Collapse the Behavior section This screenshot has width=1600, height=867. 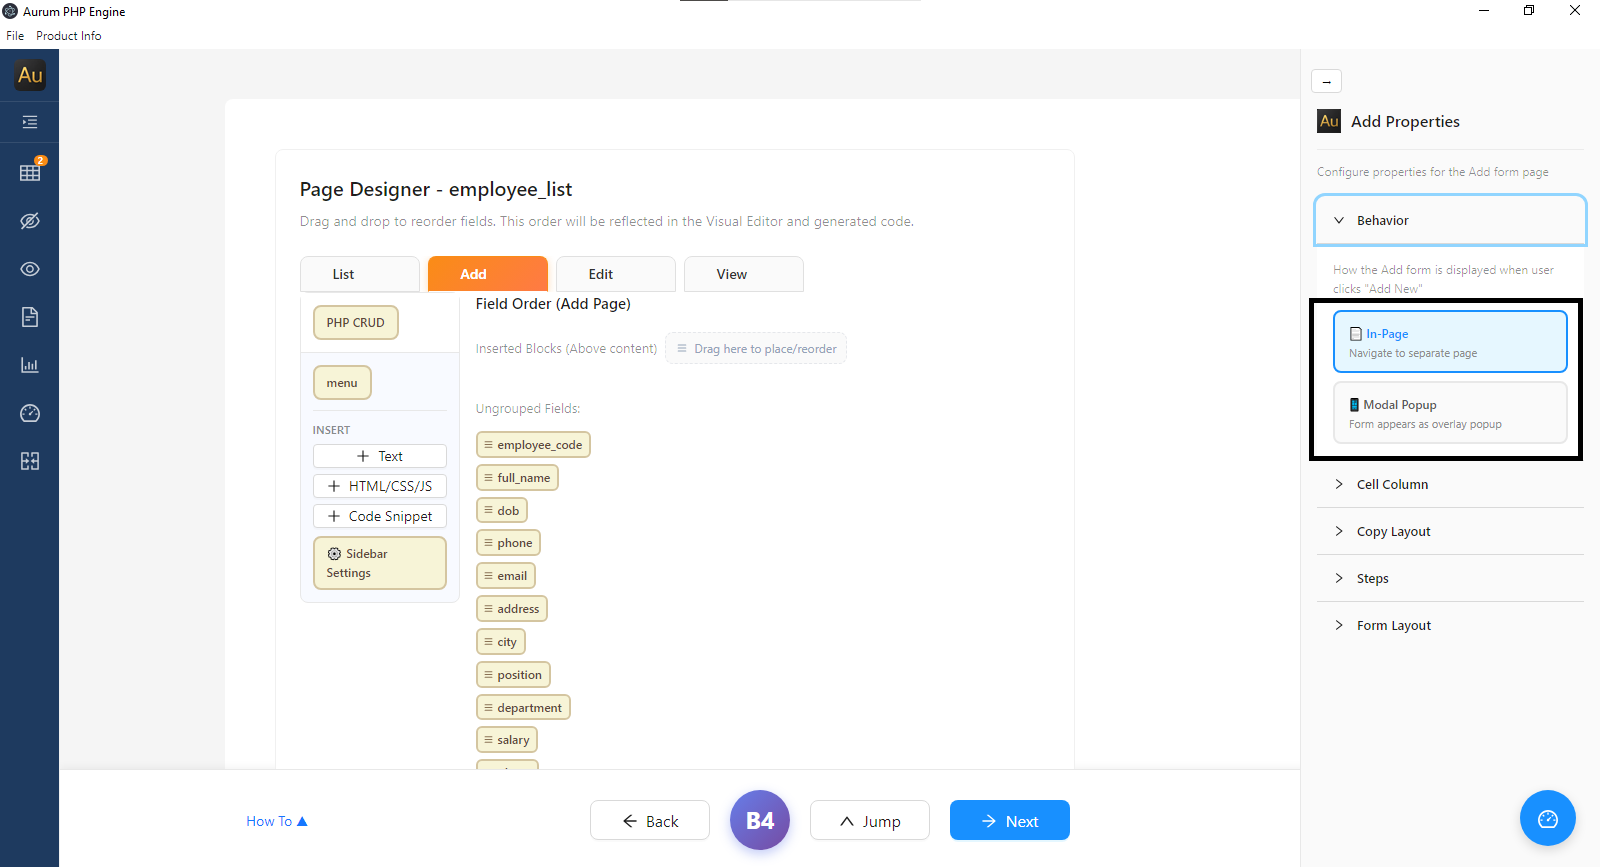(1450, 220)
